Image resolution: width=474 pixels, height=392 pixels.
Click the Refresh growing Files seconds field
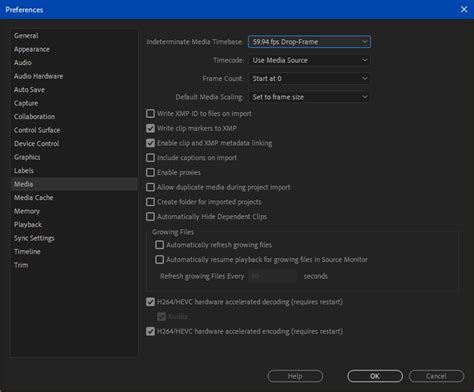(272, 276)
